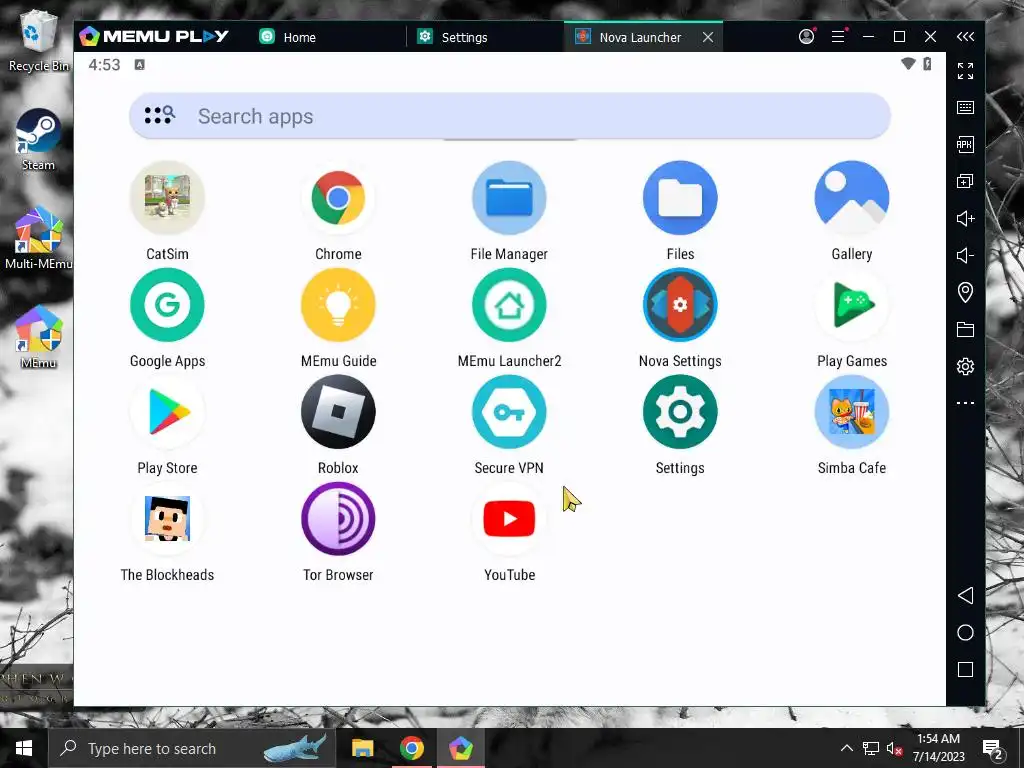The height and width of the screenshot is (768, 1024).
Task: Tap the Android back triangle button
Action: point(965,596)
